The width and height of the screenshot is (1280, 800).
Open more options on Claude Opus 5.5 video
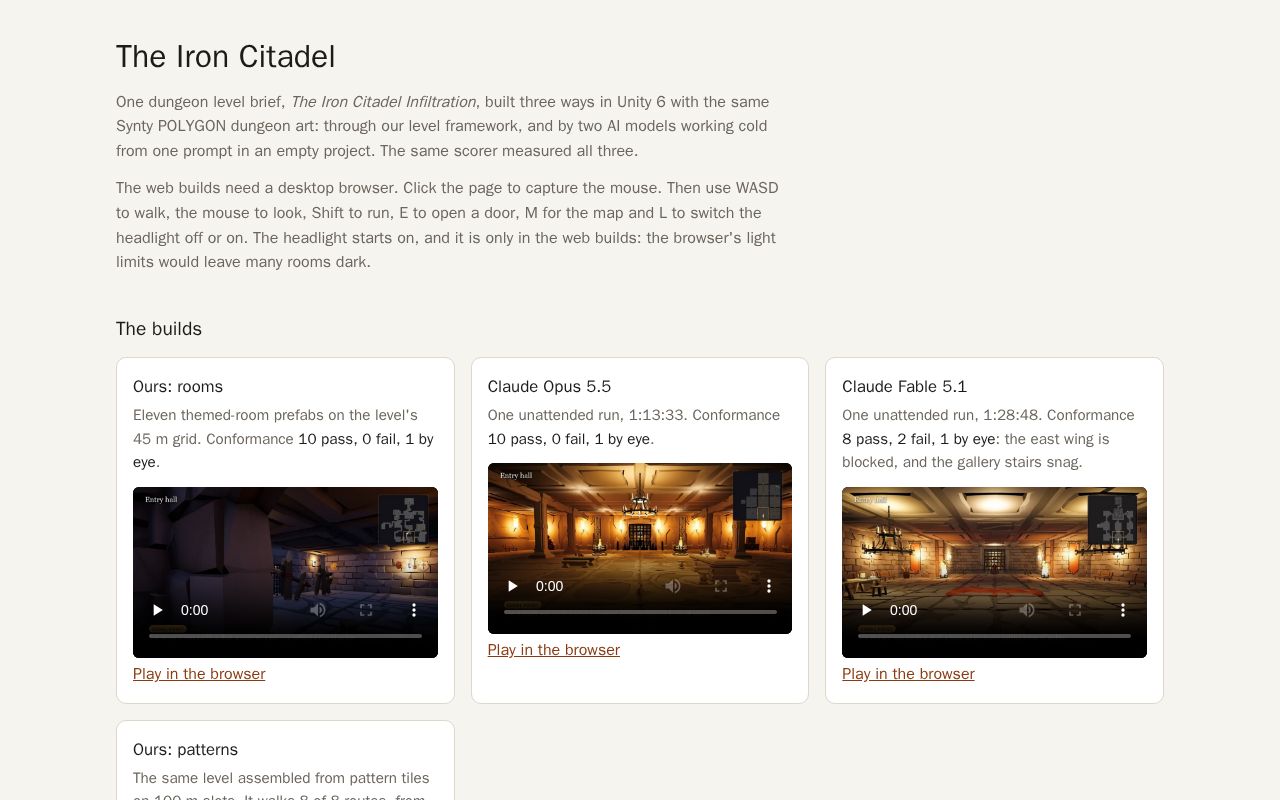(x=769, y=586)
